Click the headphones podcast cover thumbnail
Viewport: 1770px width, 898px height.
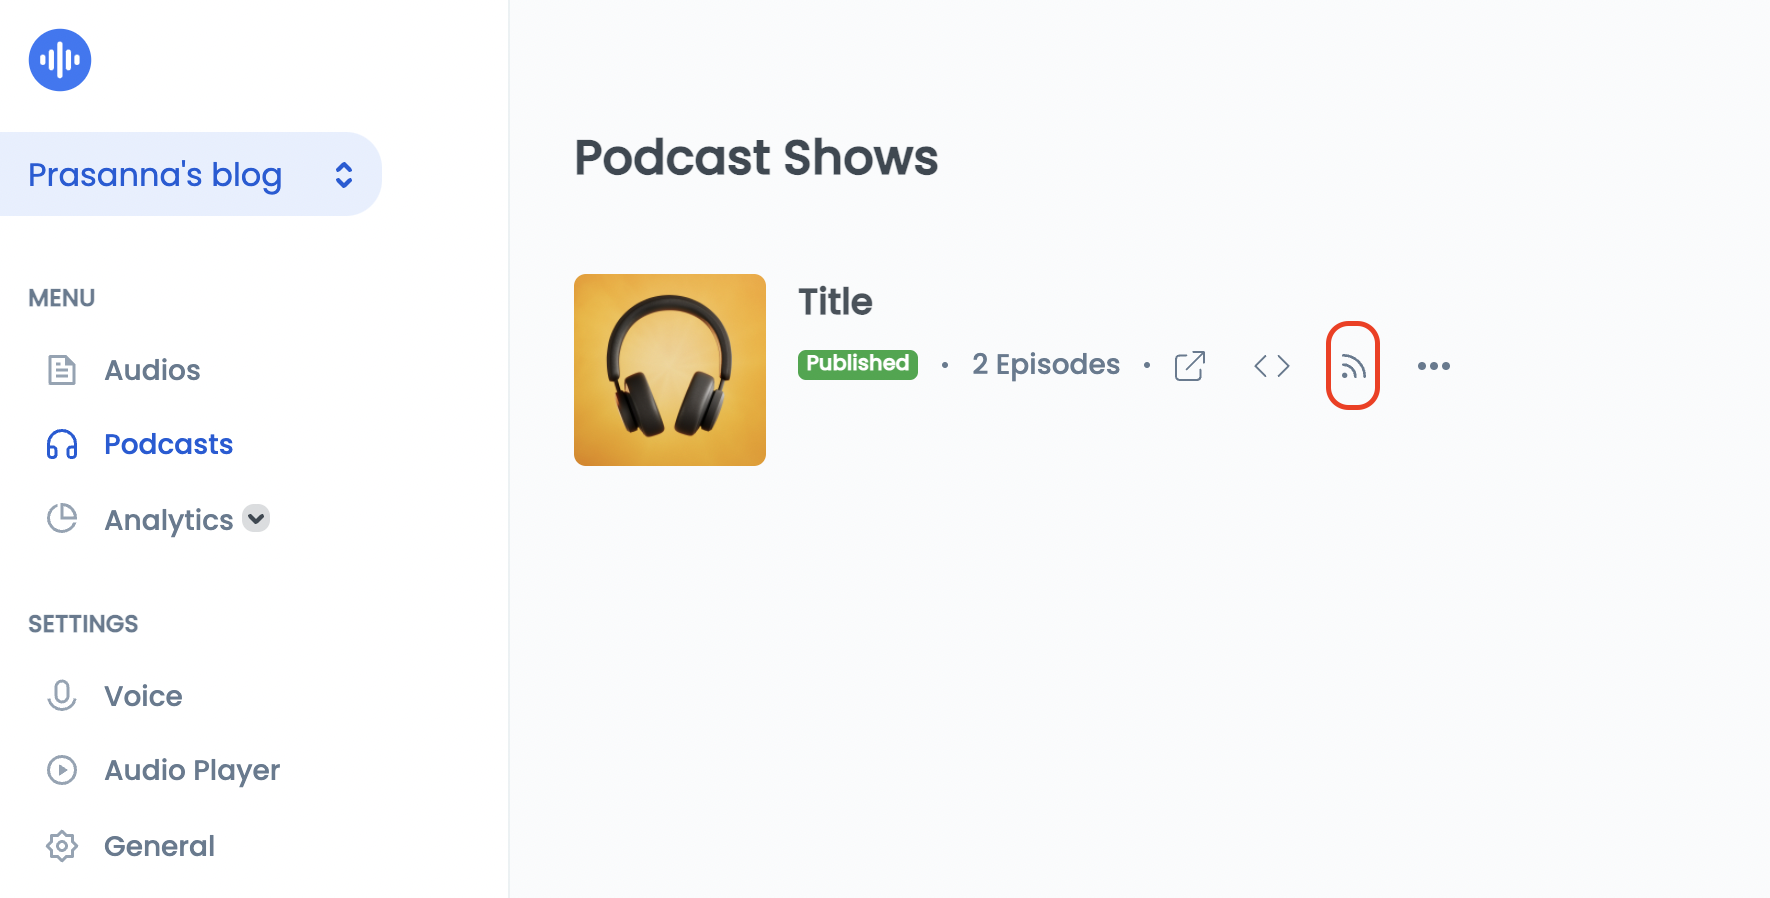click(670, 370)
